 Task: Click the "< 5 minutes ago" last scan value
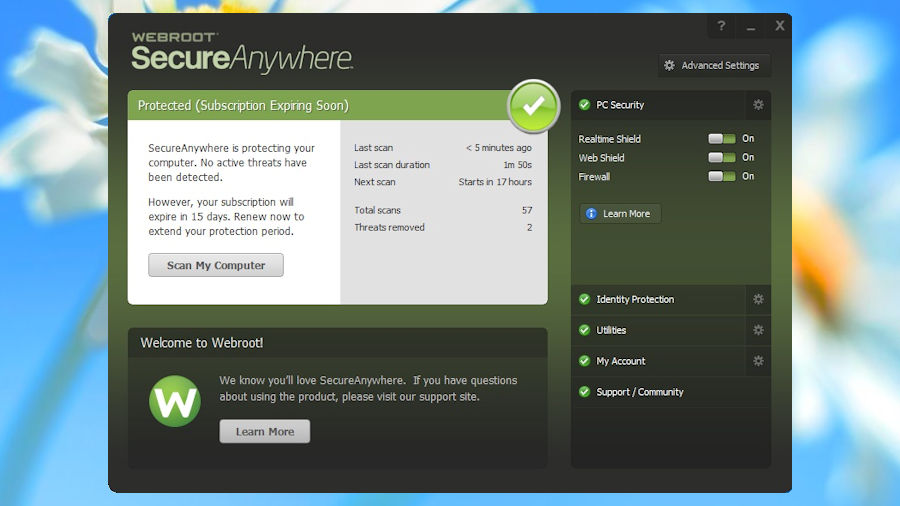tap(499, 148)
